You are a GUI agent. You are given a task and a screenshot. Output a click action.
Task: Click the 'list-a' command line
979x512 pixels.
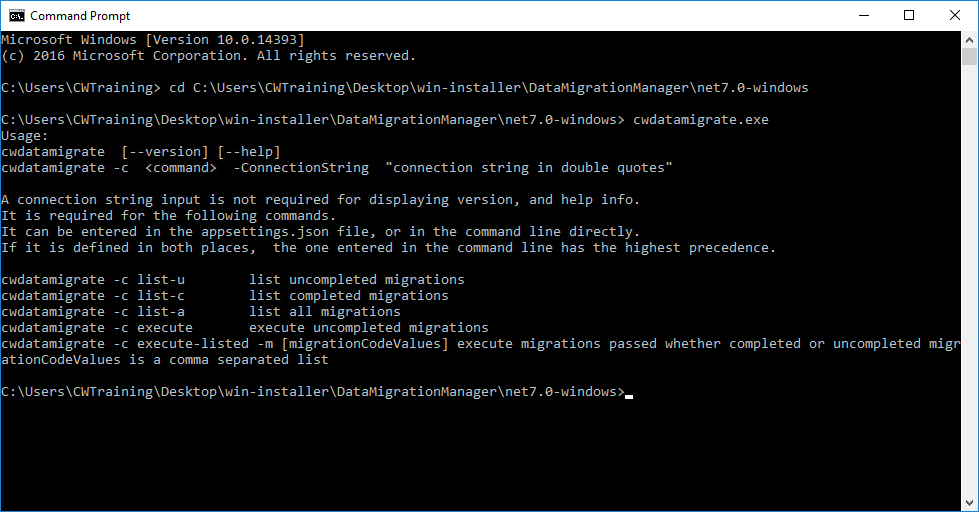tap(201, 312)
